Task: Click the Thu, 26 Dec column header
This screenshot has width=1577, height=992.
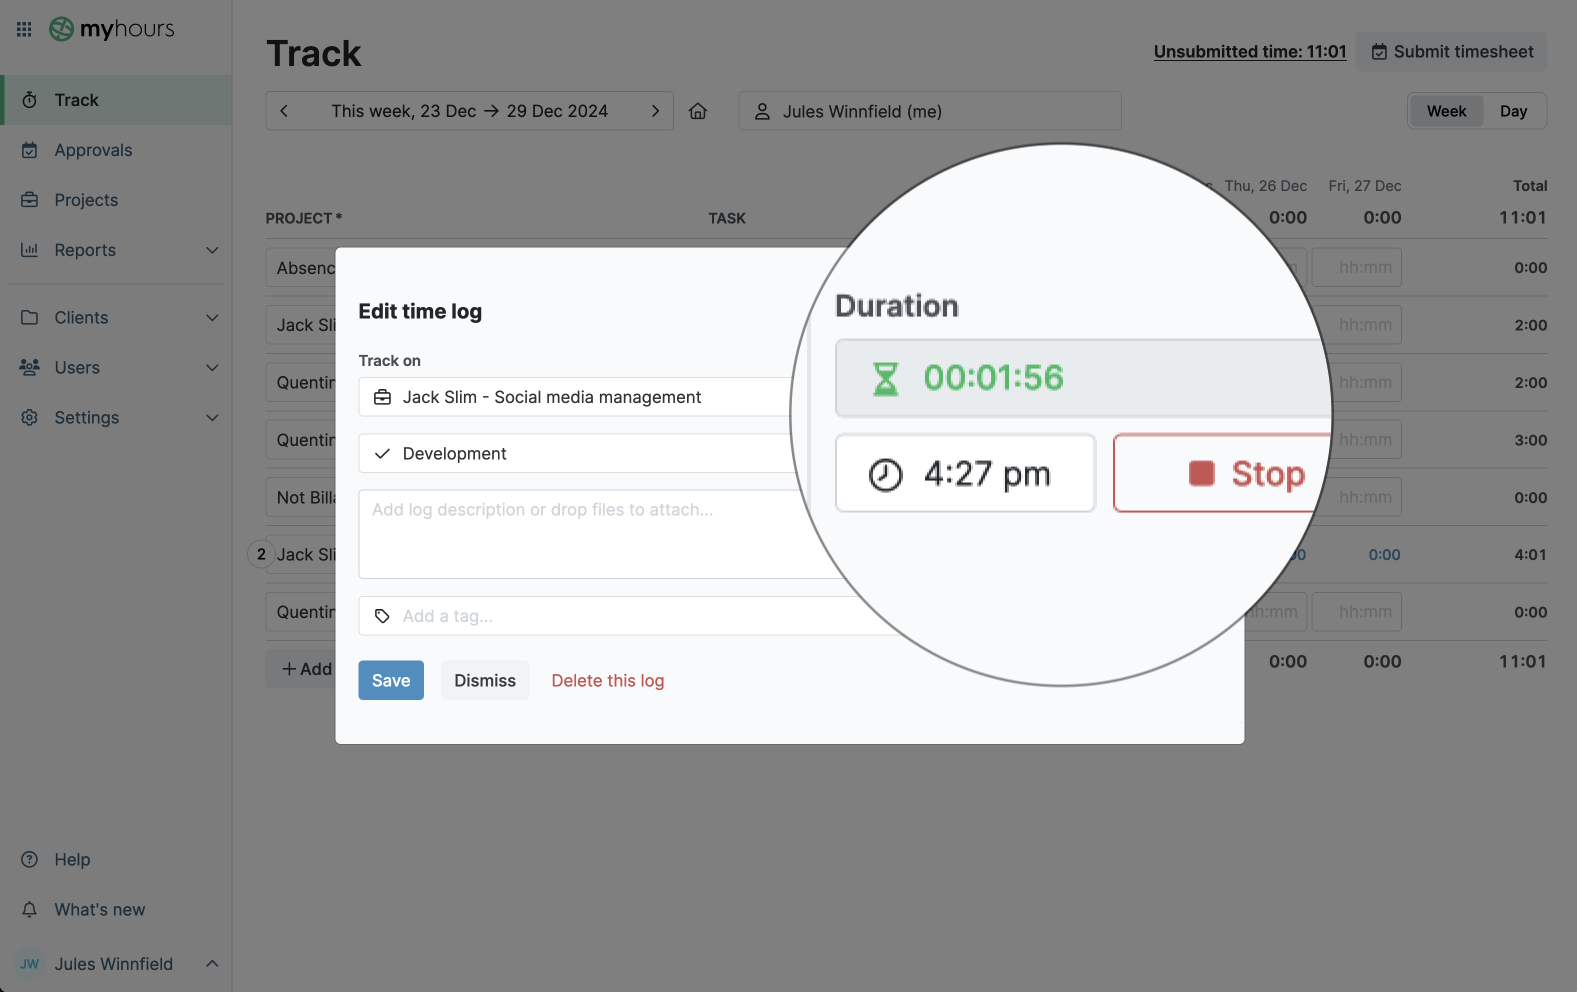Action: click(x=1265, y=186)
